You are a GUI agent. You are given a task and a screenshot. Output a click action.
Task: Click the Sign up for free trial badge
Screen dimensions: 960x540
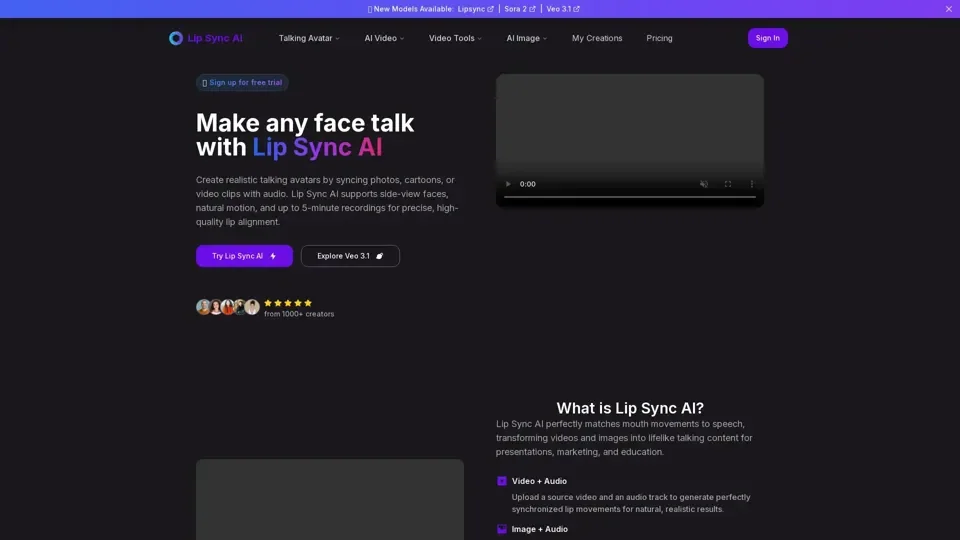click(x=242, y=83)
